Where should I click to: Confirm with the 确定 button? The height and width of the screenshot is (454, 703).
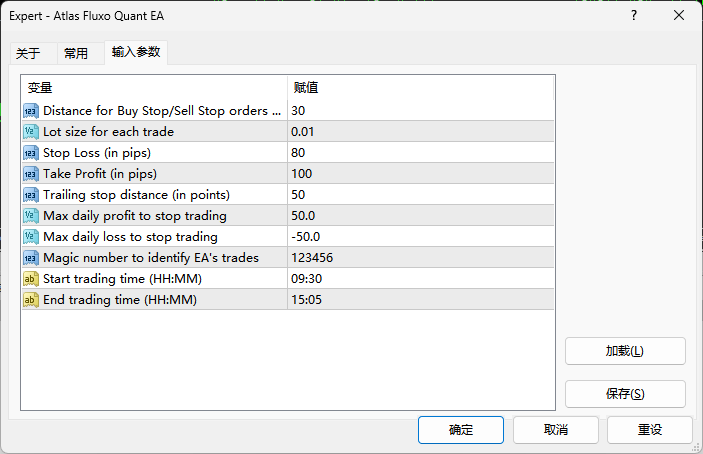click(461, 430)
